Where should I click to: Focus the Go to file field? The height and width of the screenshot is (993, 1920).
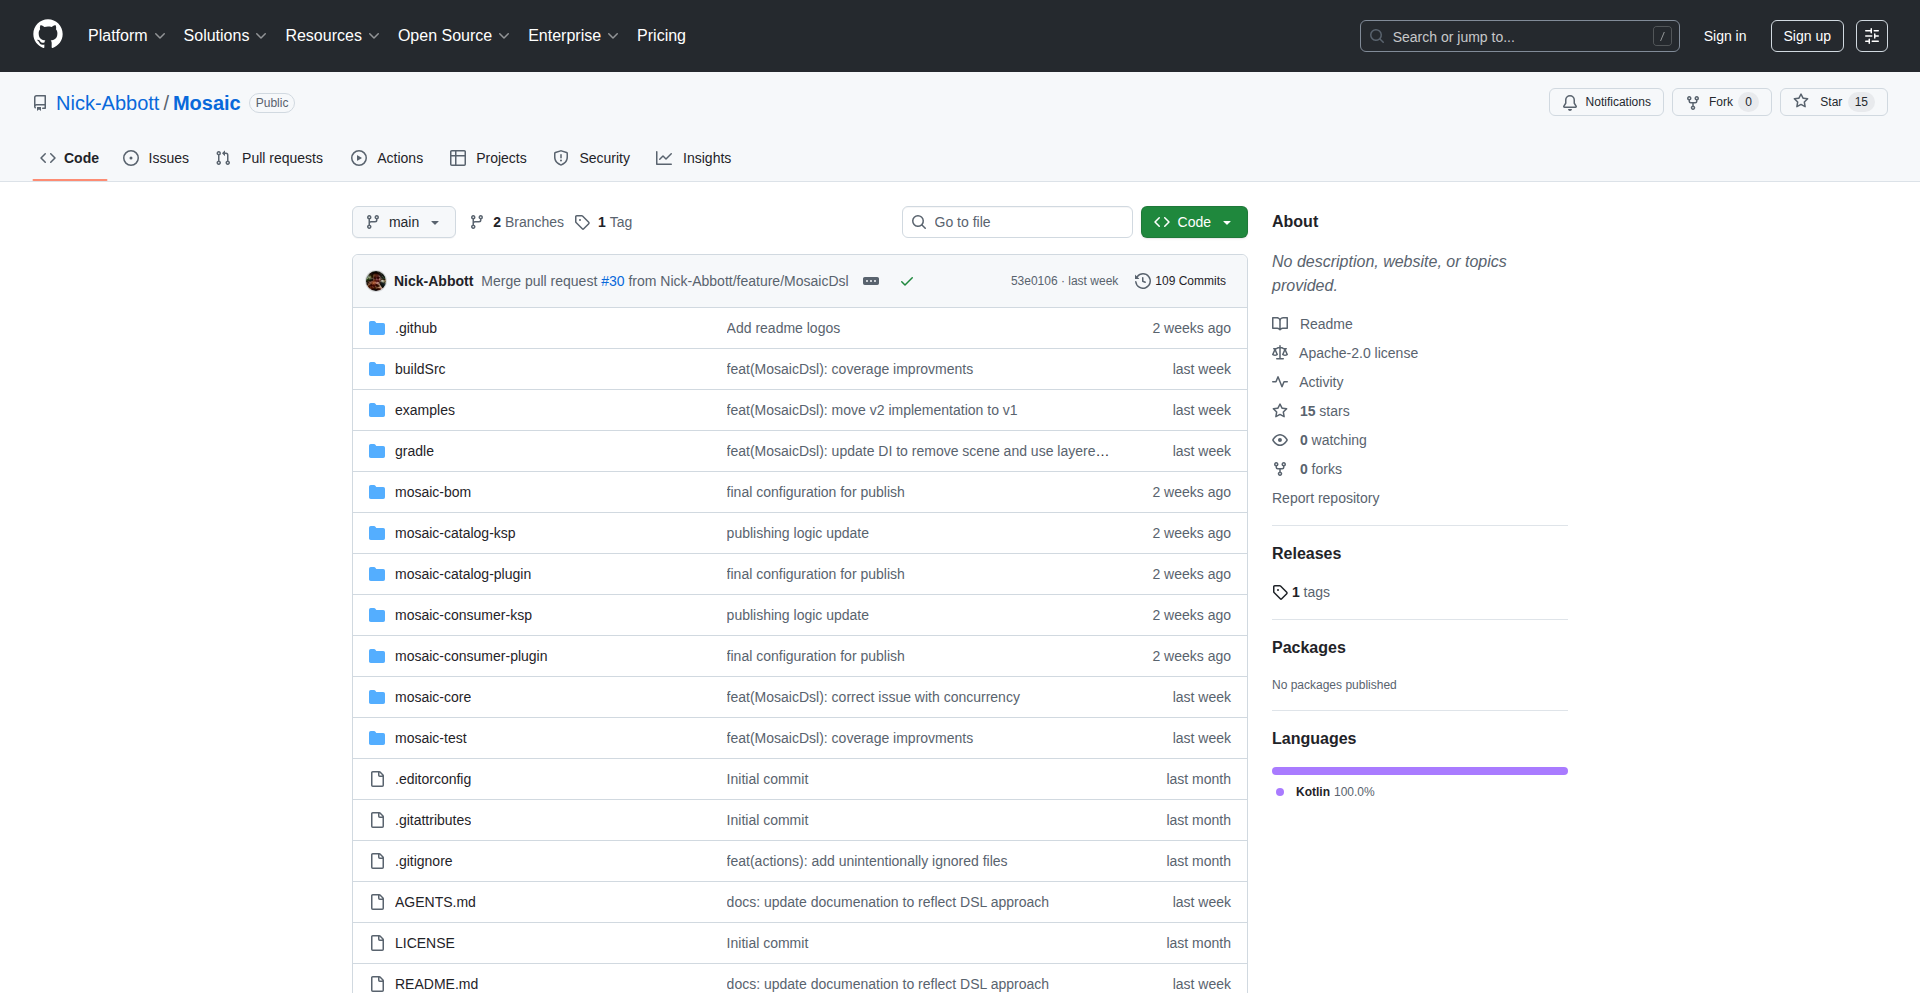click(1017, 222)
